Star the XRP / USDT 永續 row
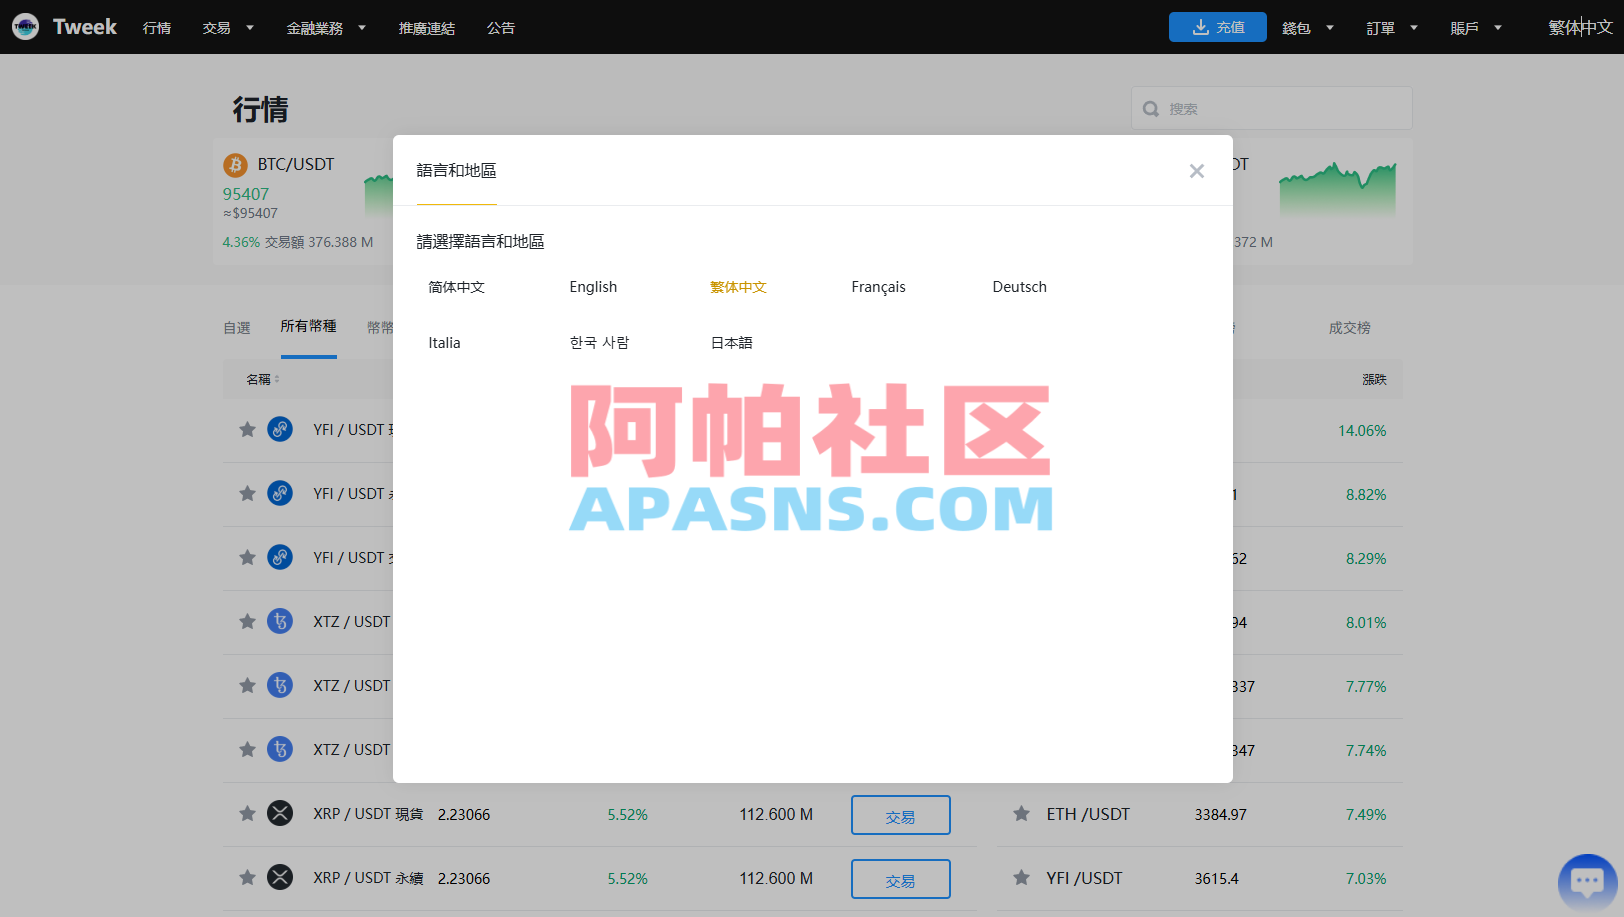This screenshot has height=917, width=1624. [247, 877]
